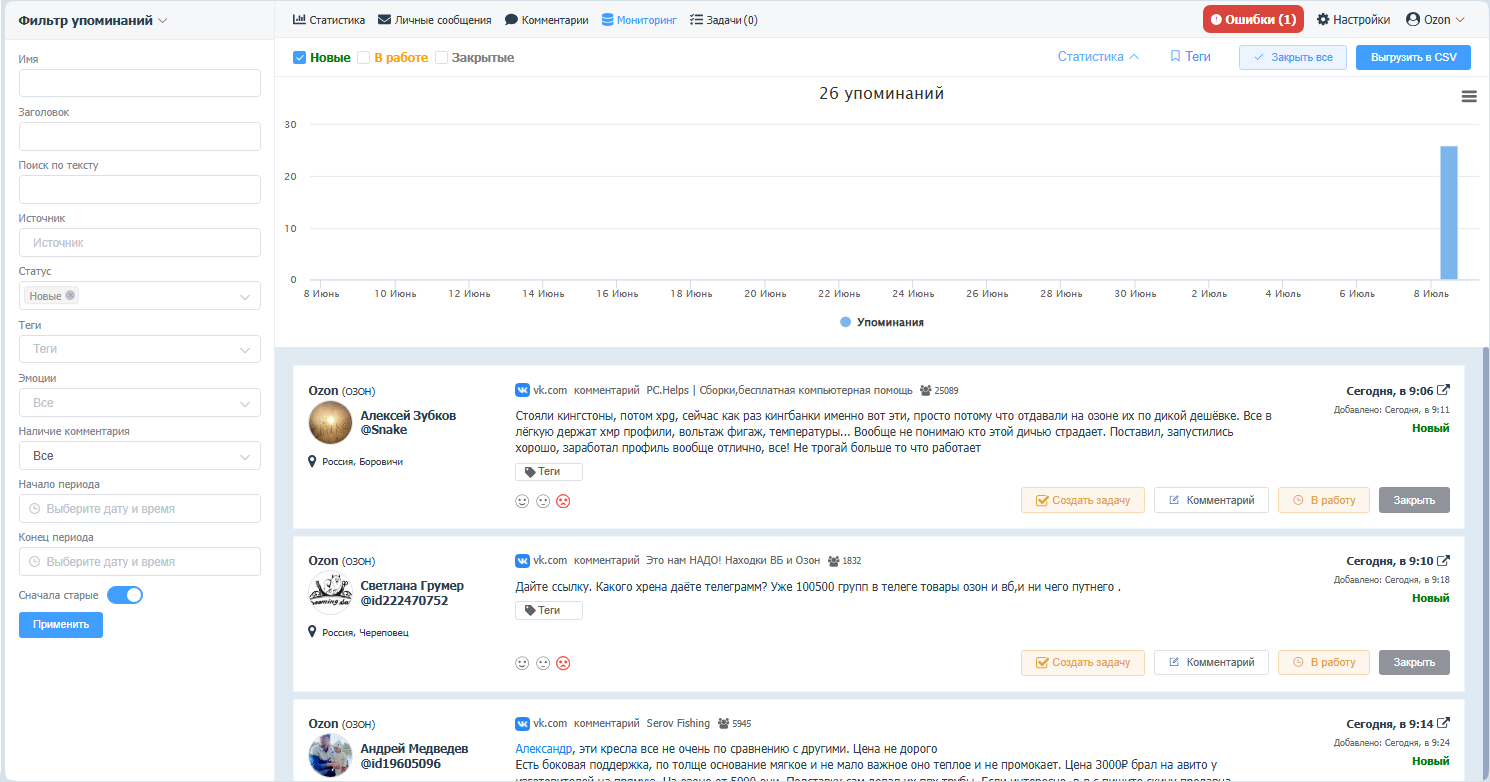
Task: Open external link icon next to Сегодня, в 9:10
Action: coord(1443,560)
